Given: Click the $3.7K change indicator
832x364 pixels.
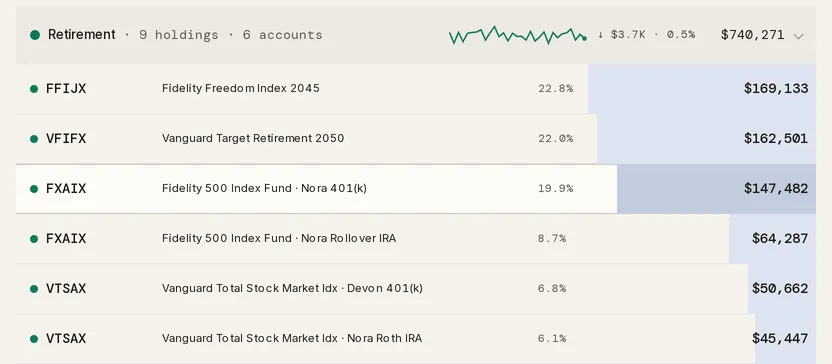Looking at the screenshot, I should (x=621, y=35).
